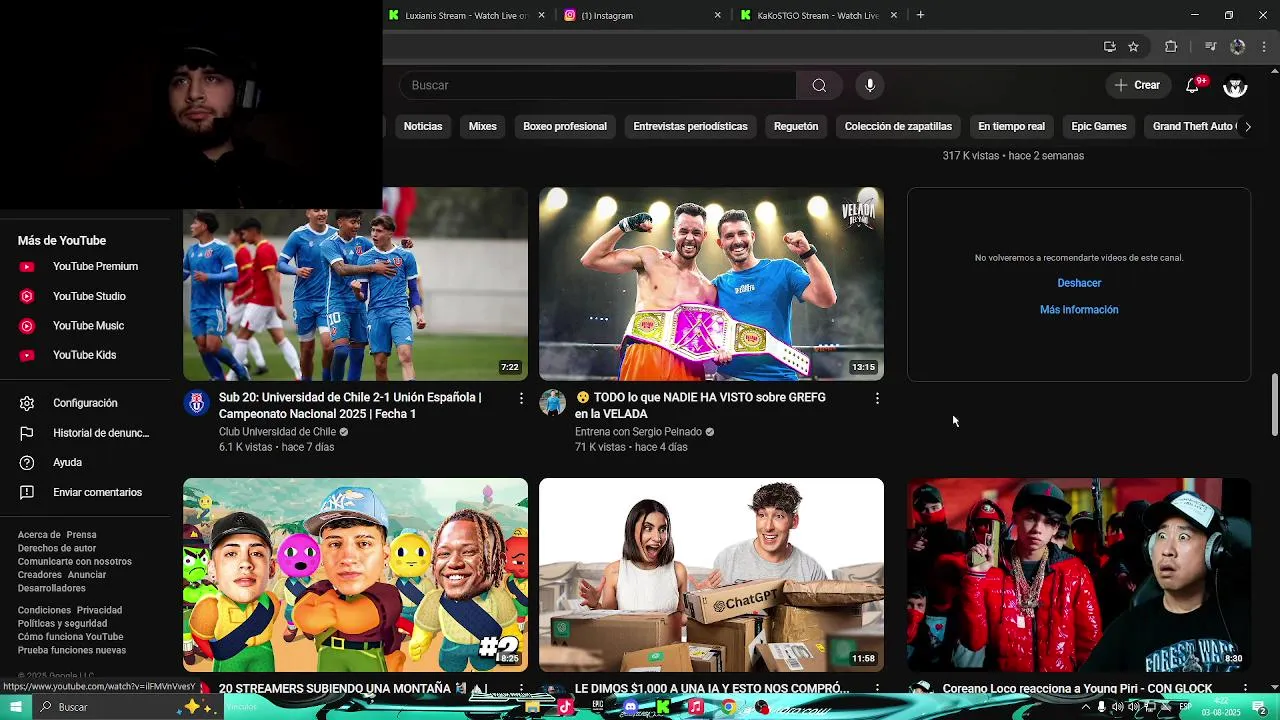
Task: Click the Entrena con Sergio Peinado channel name
Action: 638,432
